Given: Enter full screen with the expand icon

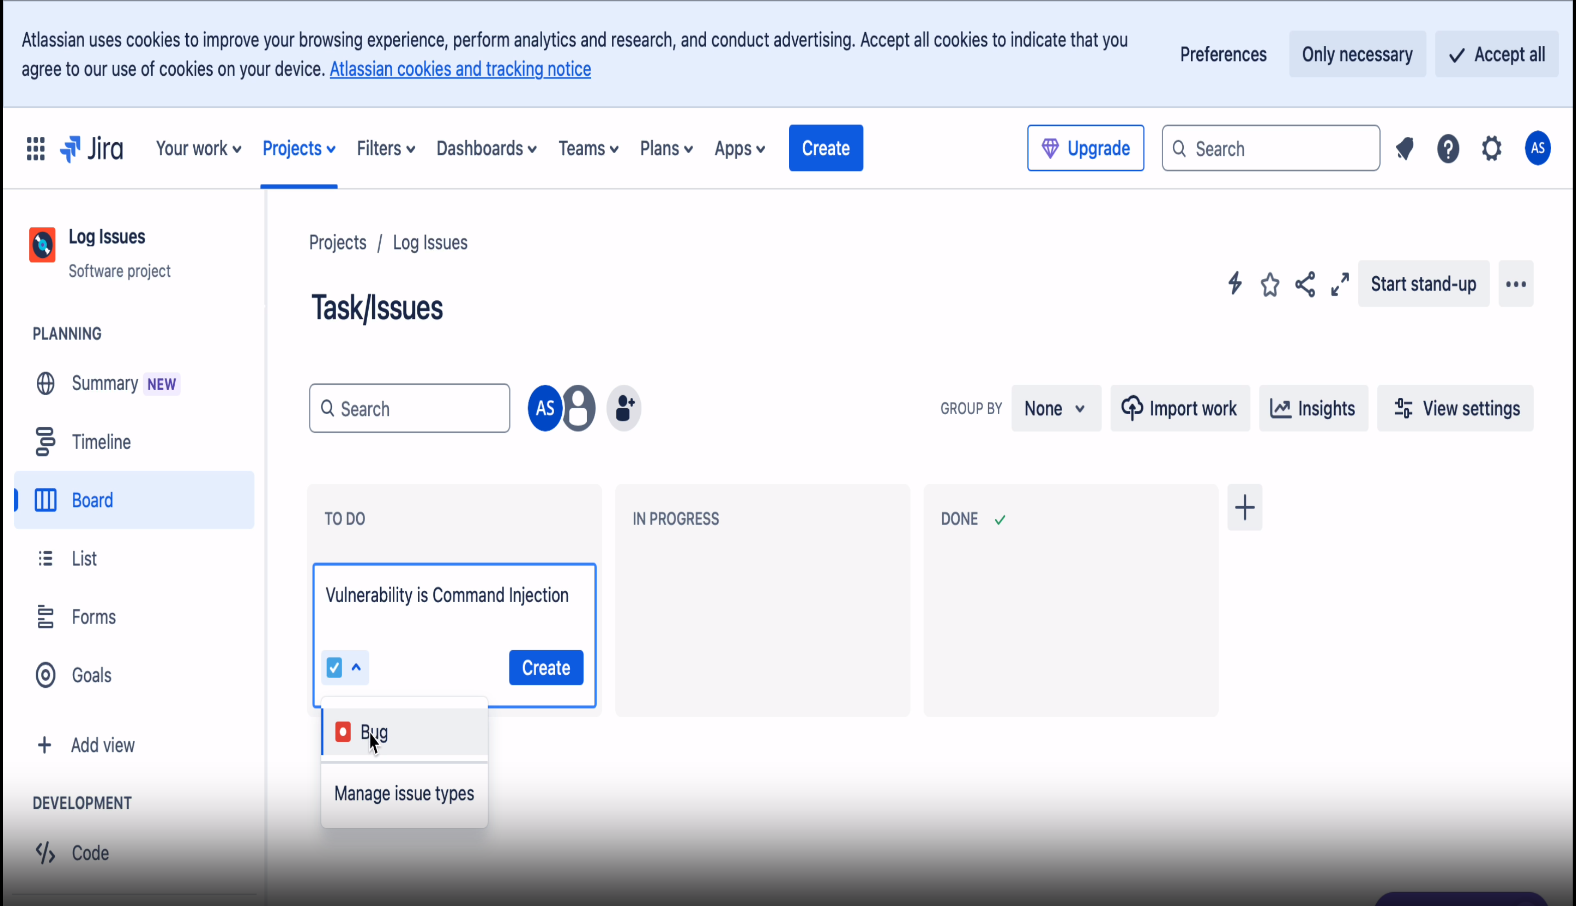Looking at the screenshot, I should (x=1340, y=284).
